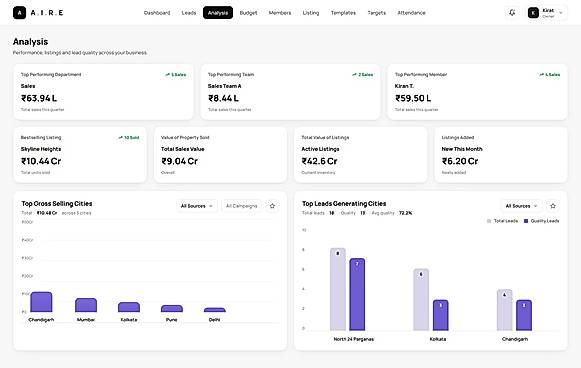Switch to the Budget tab

pyautogui.click(x=248, y=13)
